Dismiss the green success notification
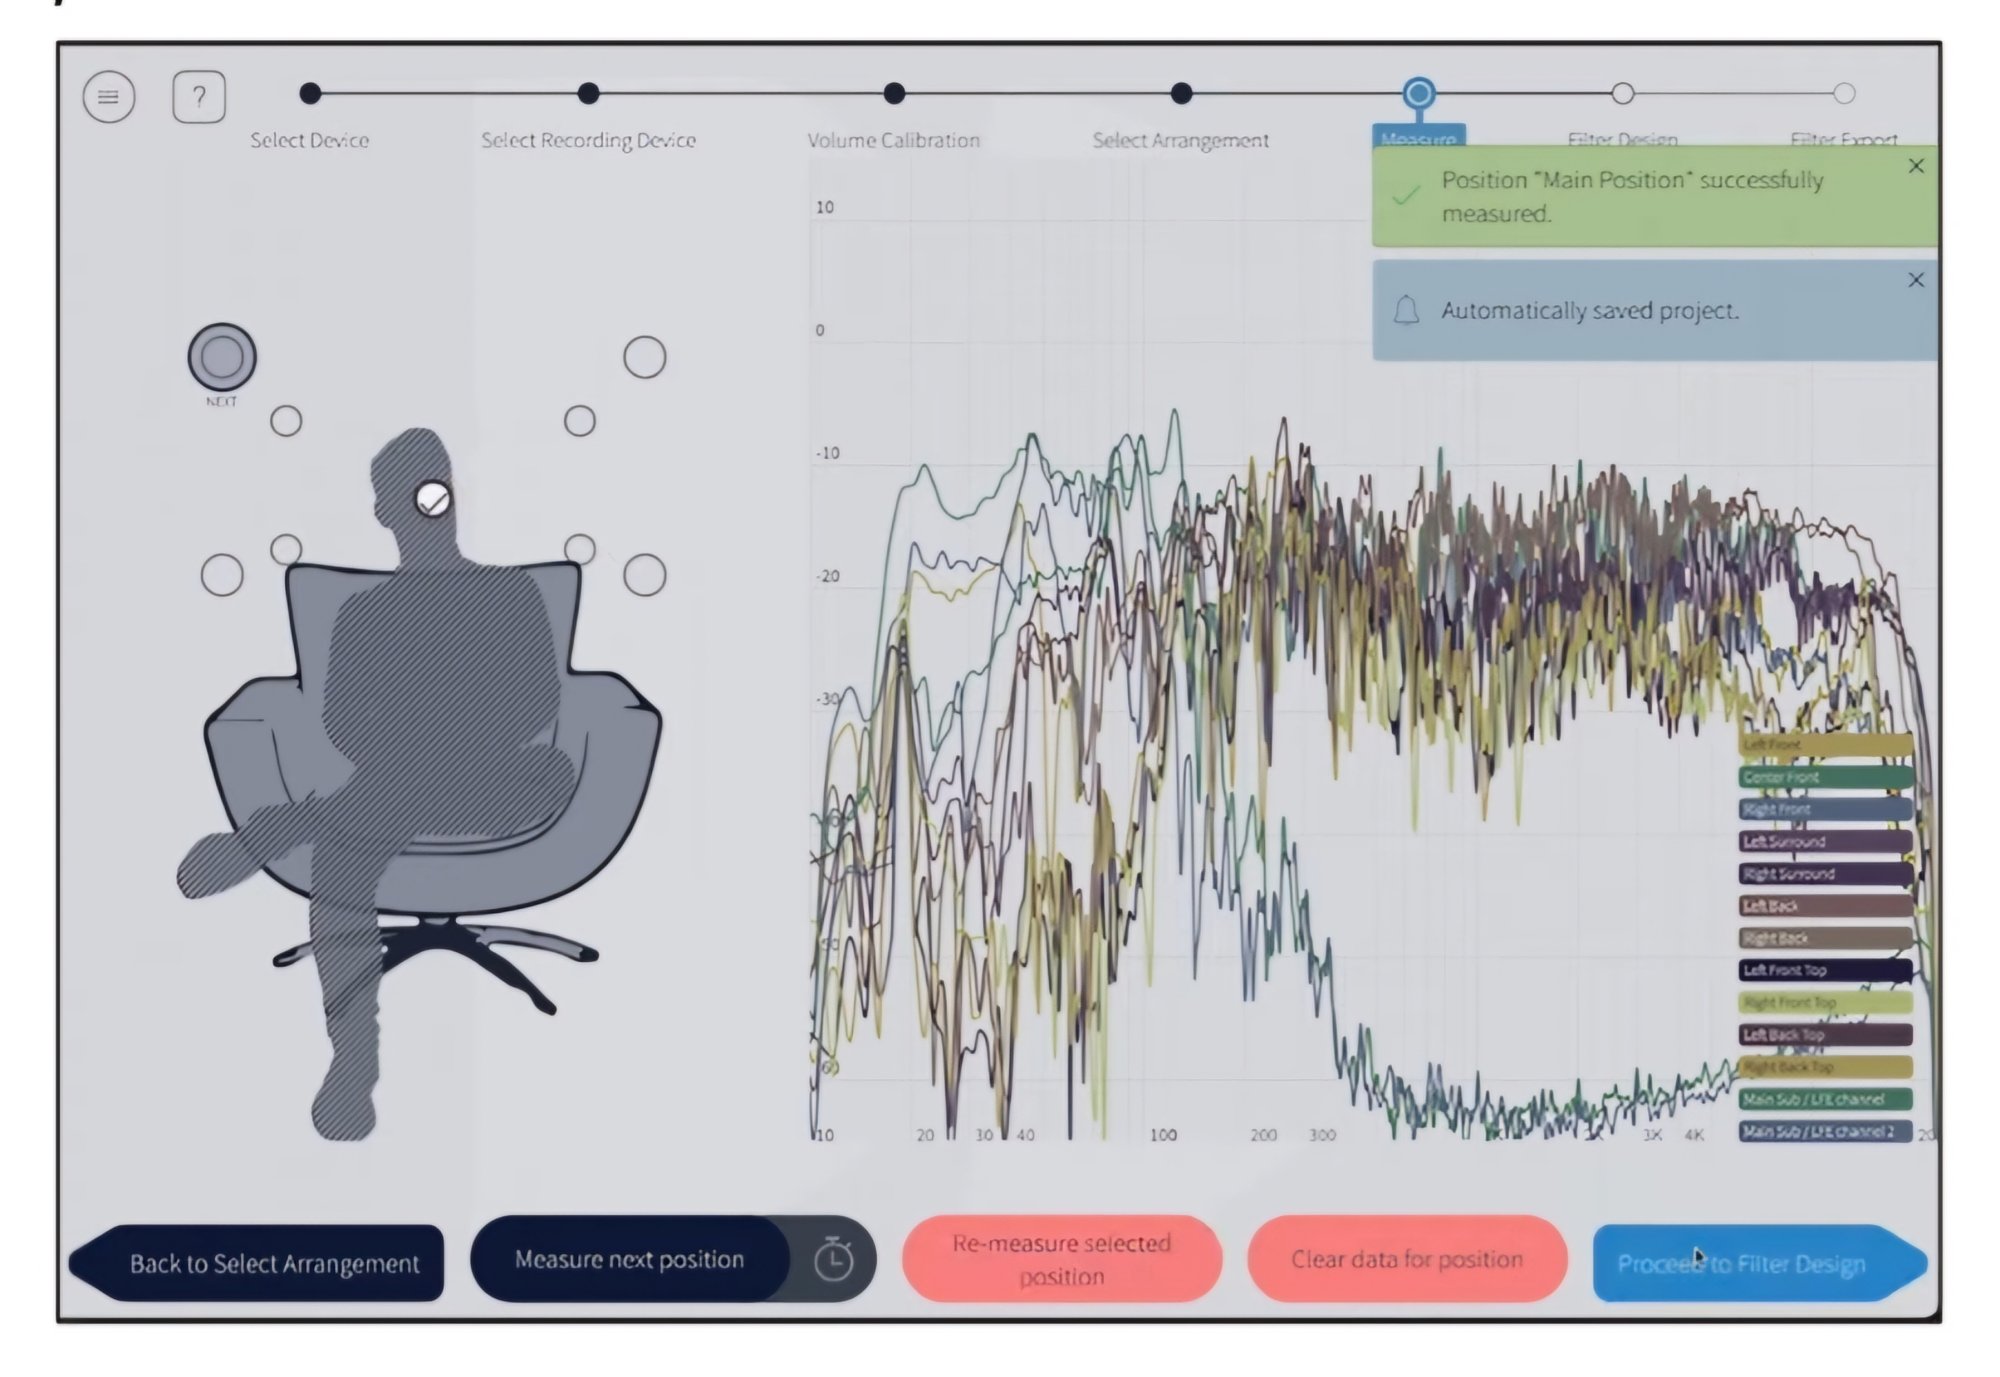This screenshot has height=1377, width=2000. tap(1916, 167)
